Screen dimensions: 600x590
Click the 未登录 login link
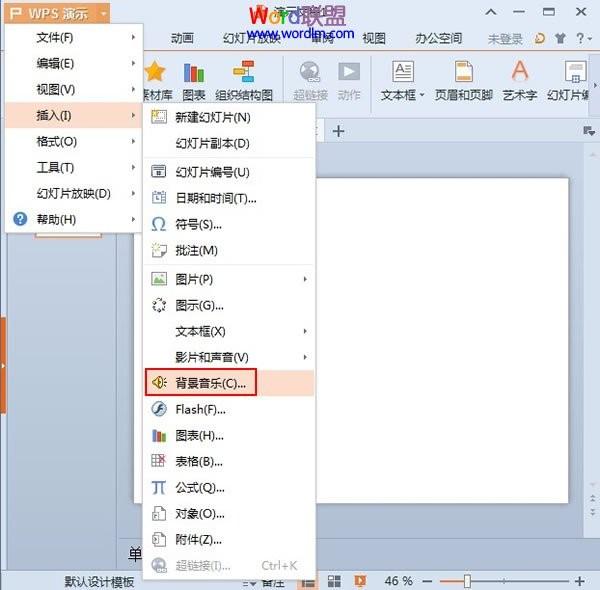coord(505,39)
